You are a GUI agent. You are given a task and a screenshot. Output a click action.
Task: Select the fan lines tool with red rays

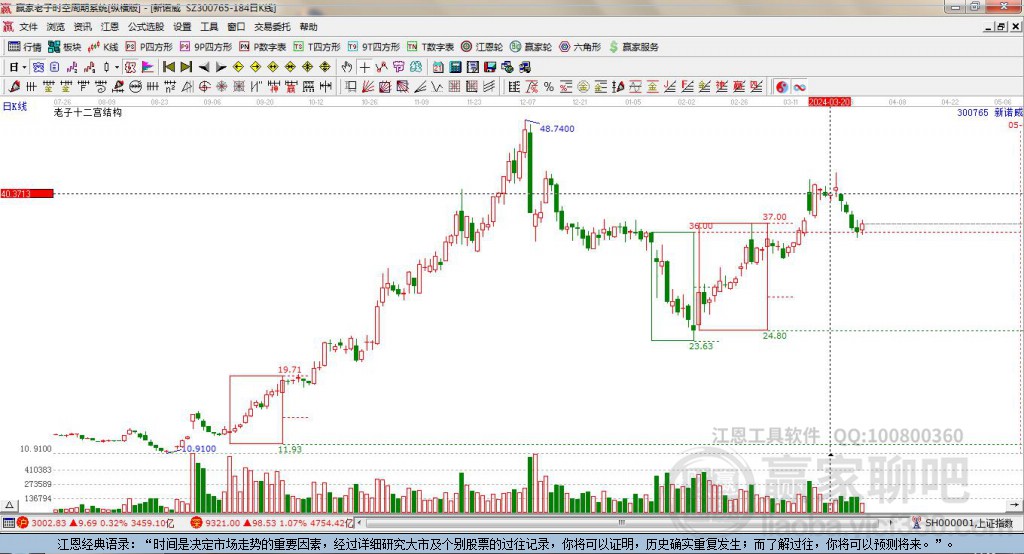click(x=368, y=87)
